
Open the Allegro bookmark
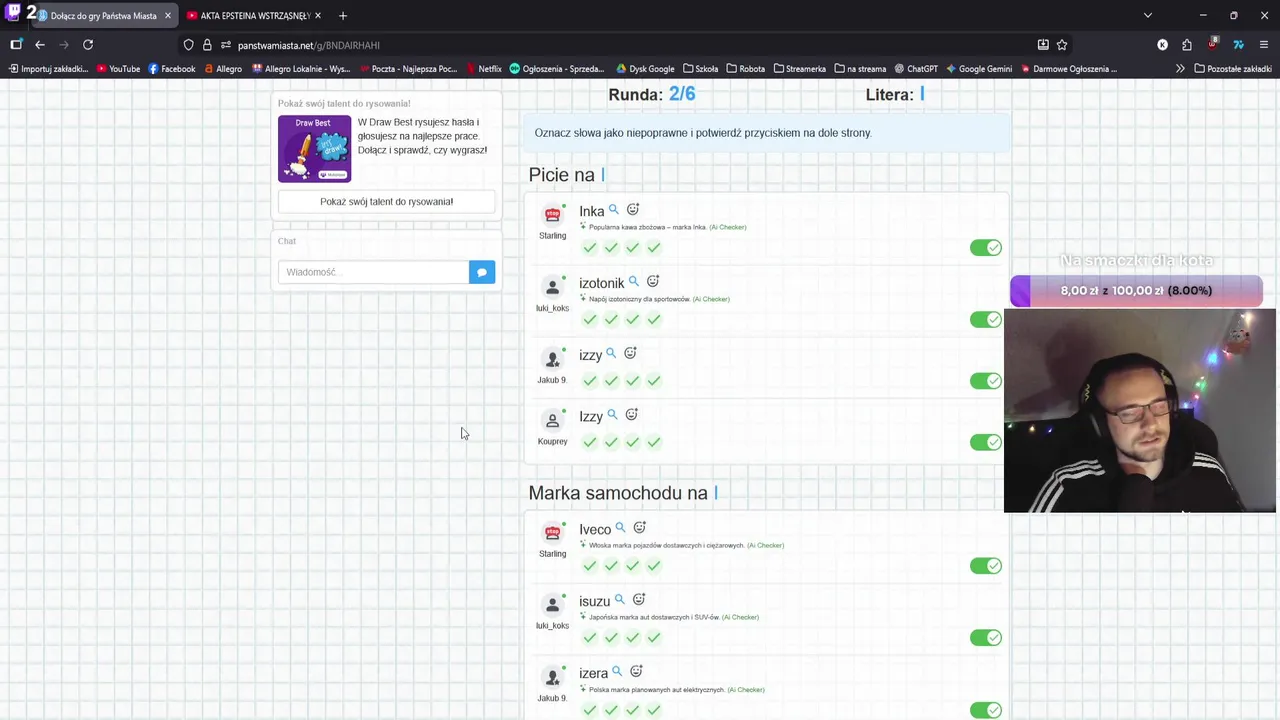(222, 69)
